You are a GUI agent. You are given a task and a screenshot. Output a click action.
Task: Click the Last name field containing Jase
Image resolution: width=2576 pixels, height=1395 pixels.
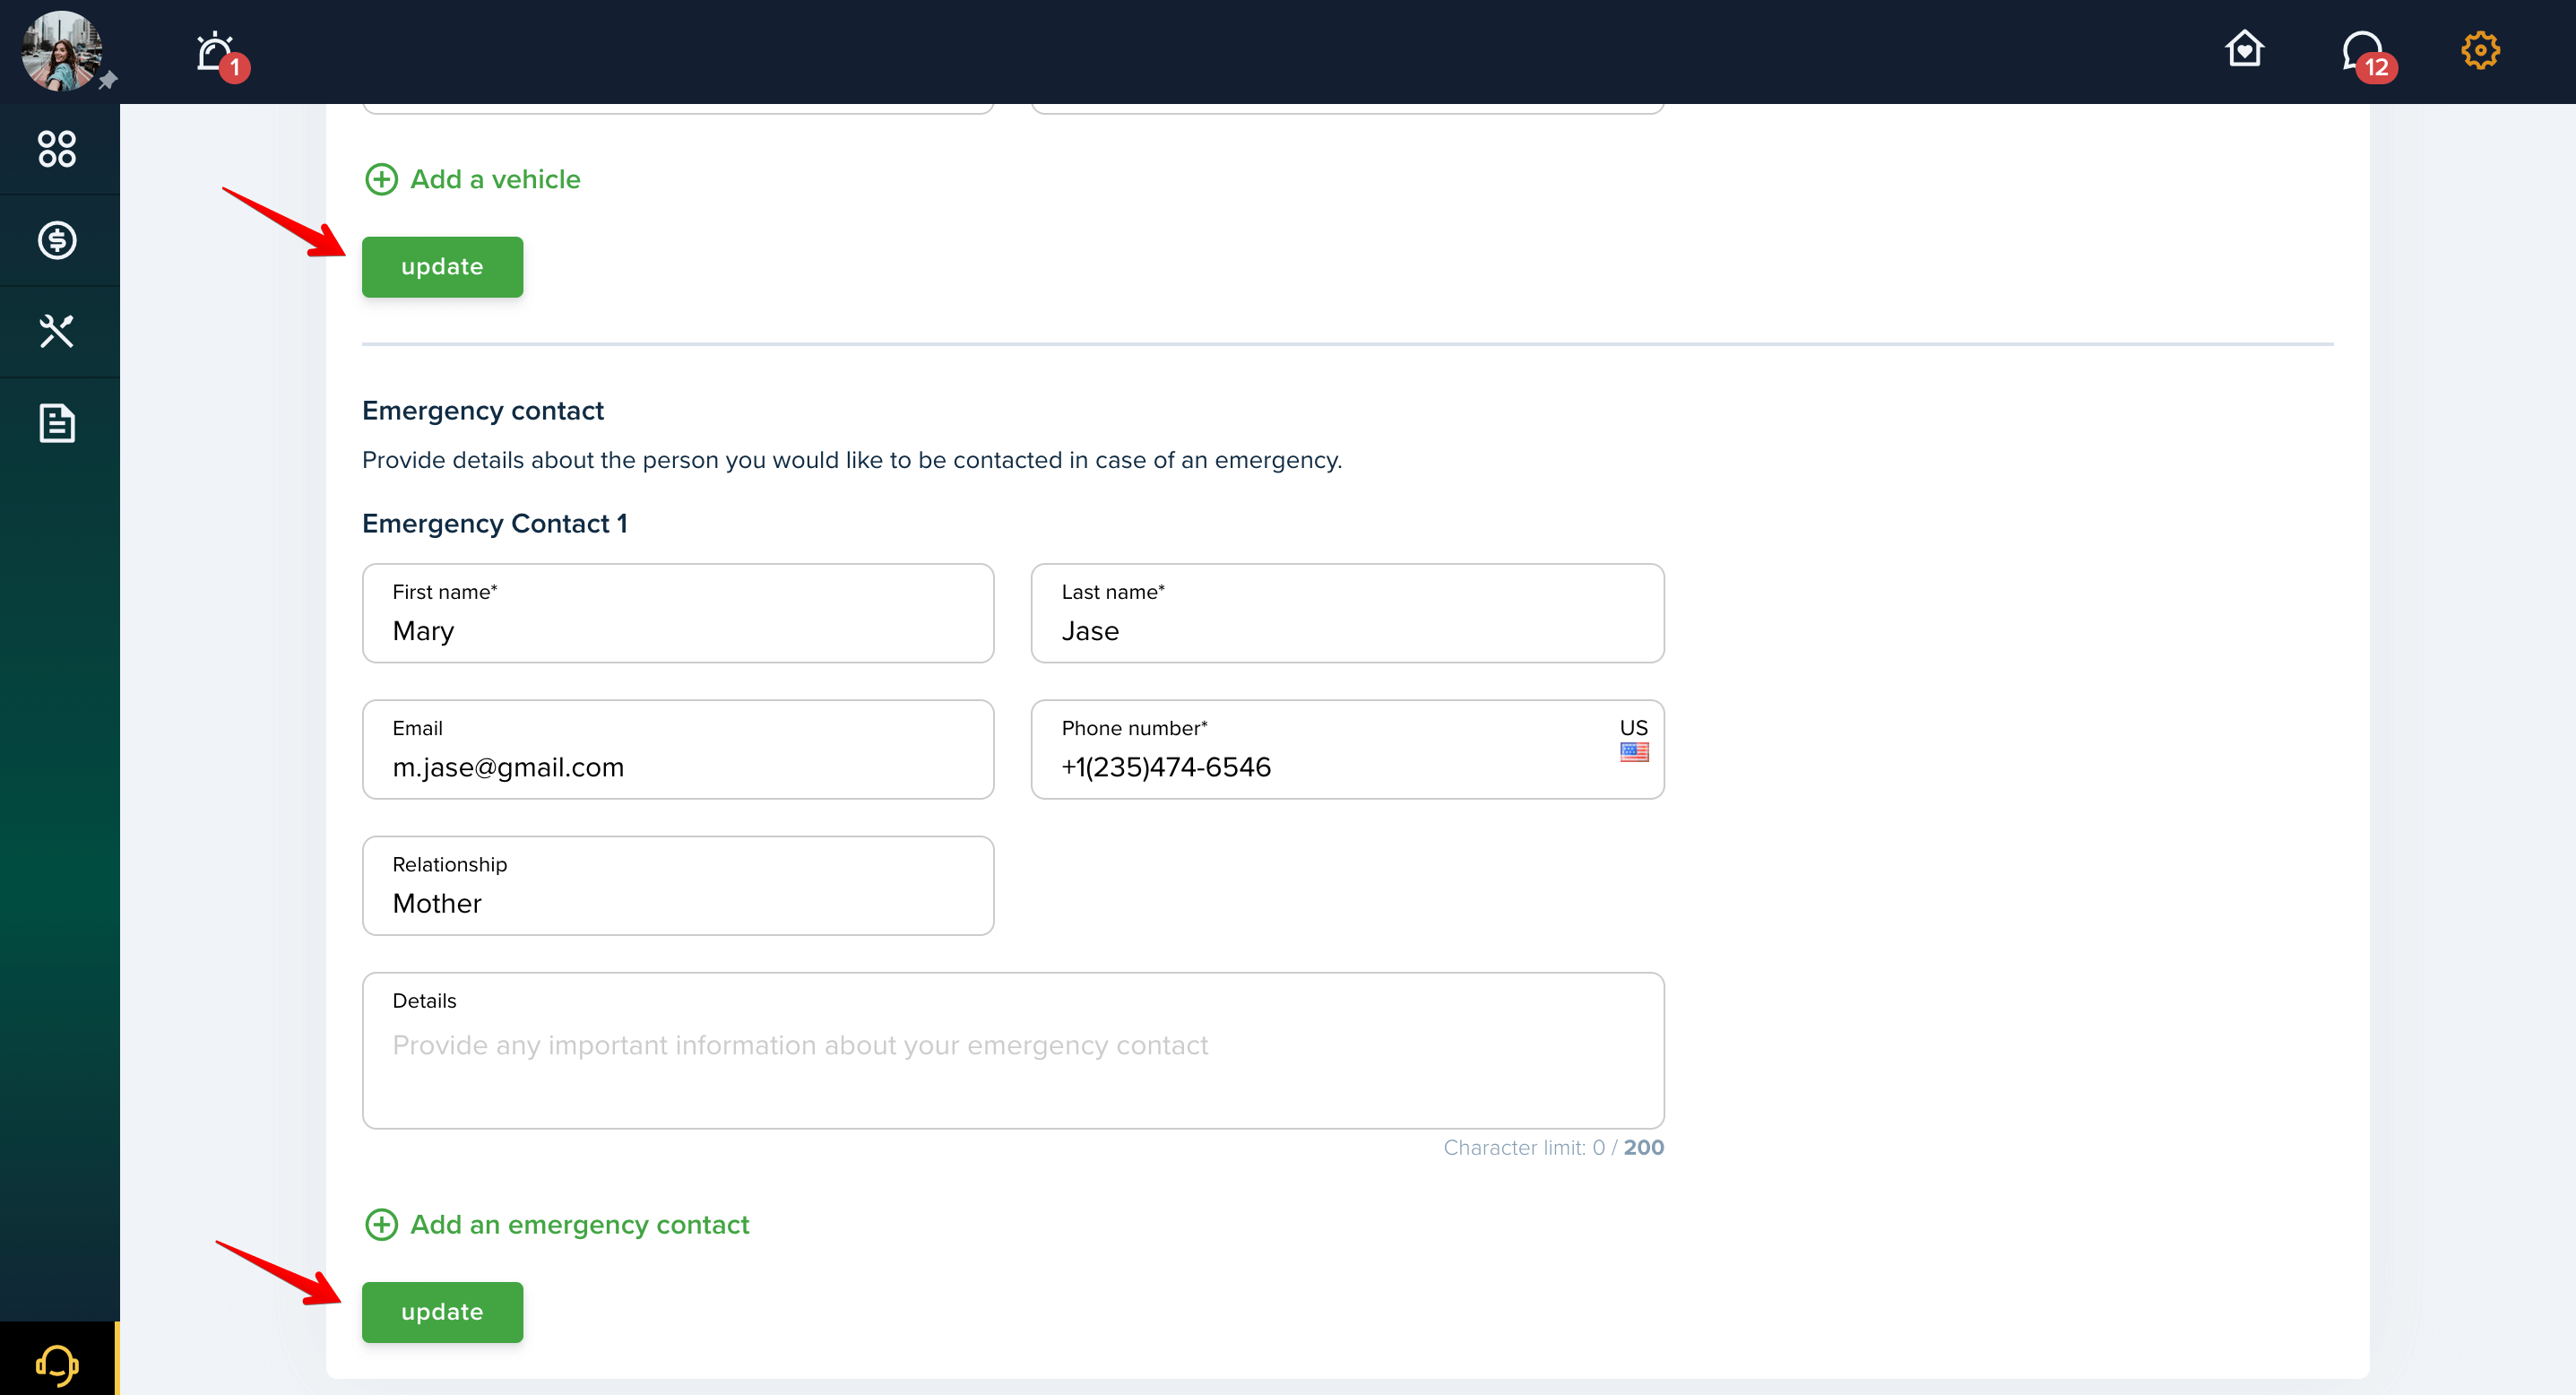[x=1347, y=613]
